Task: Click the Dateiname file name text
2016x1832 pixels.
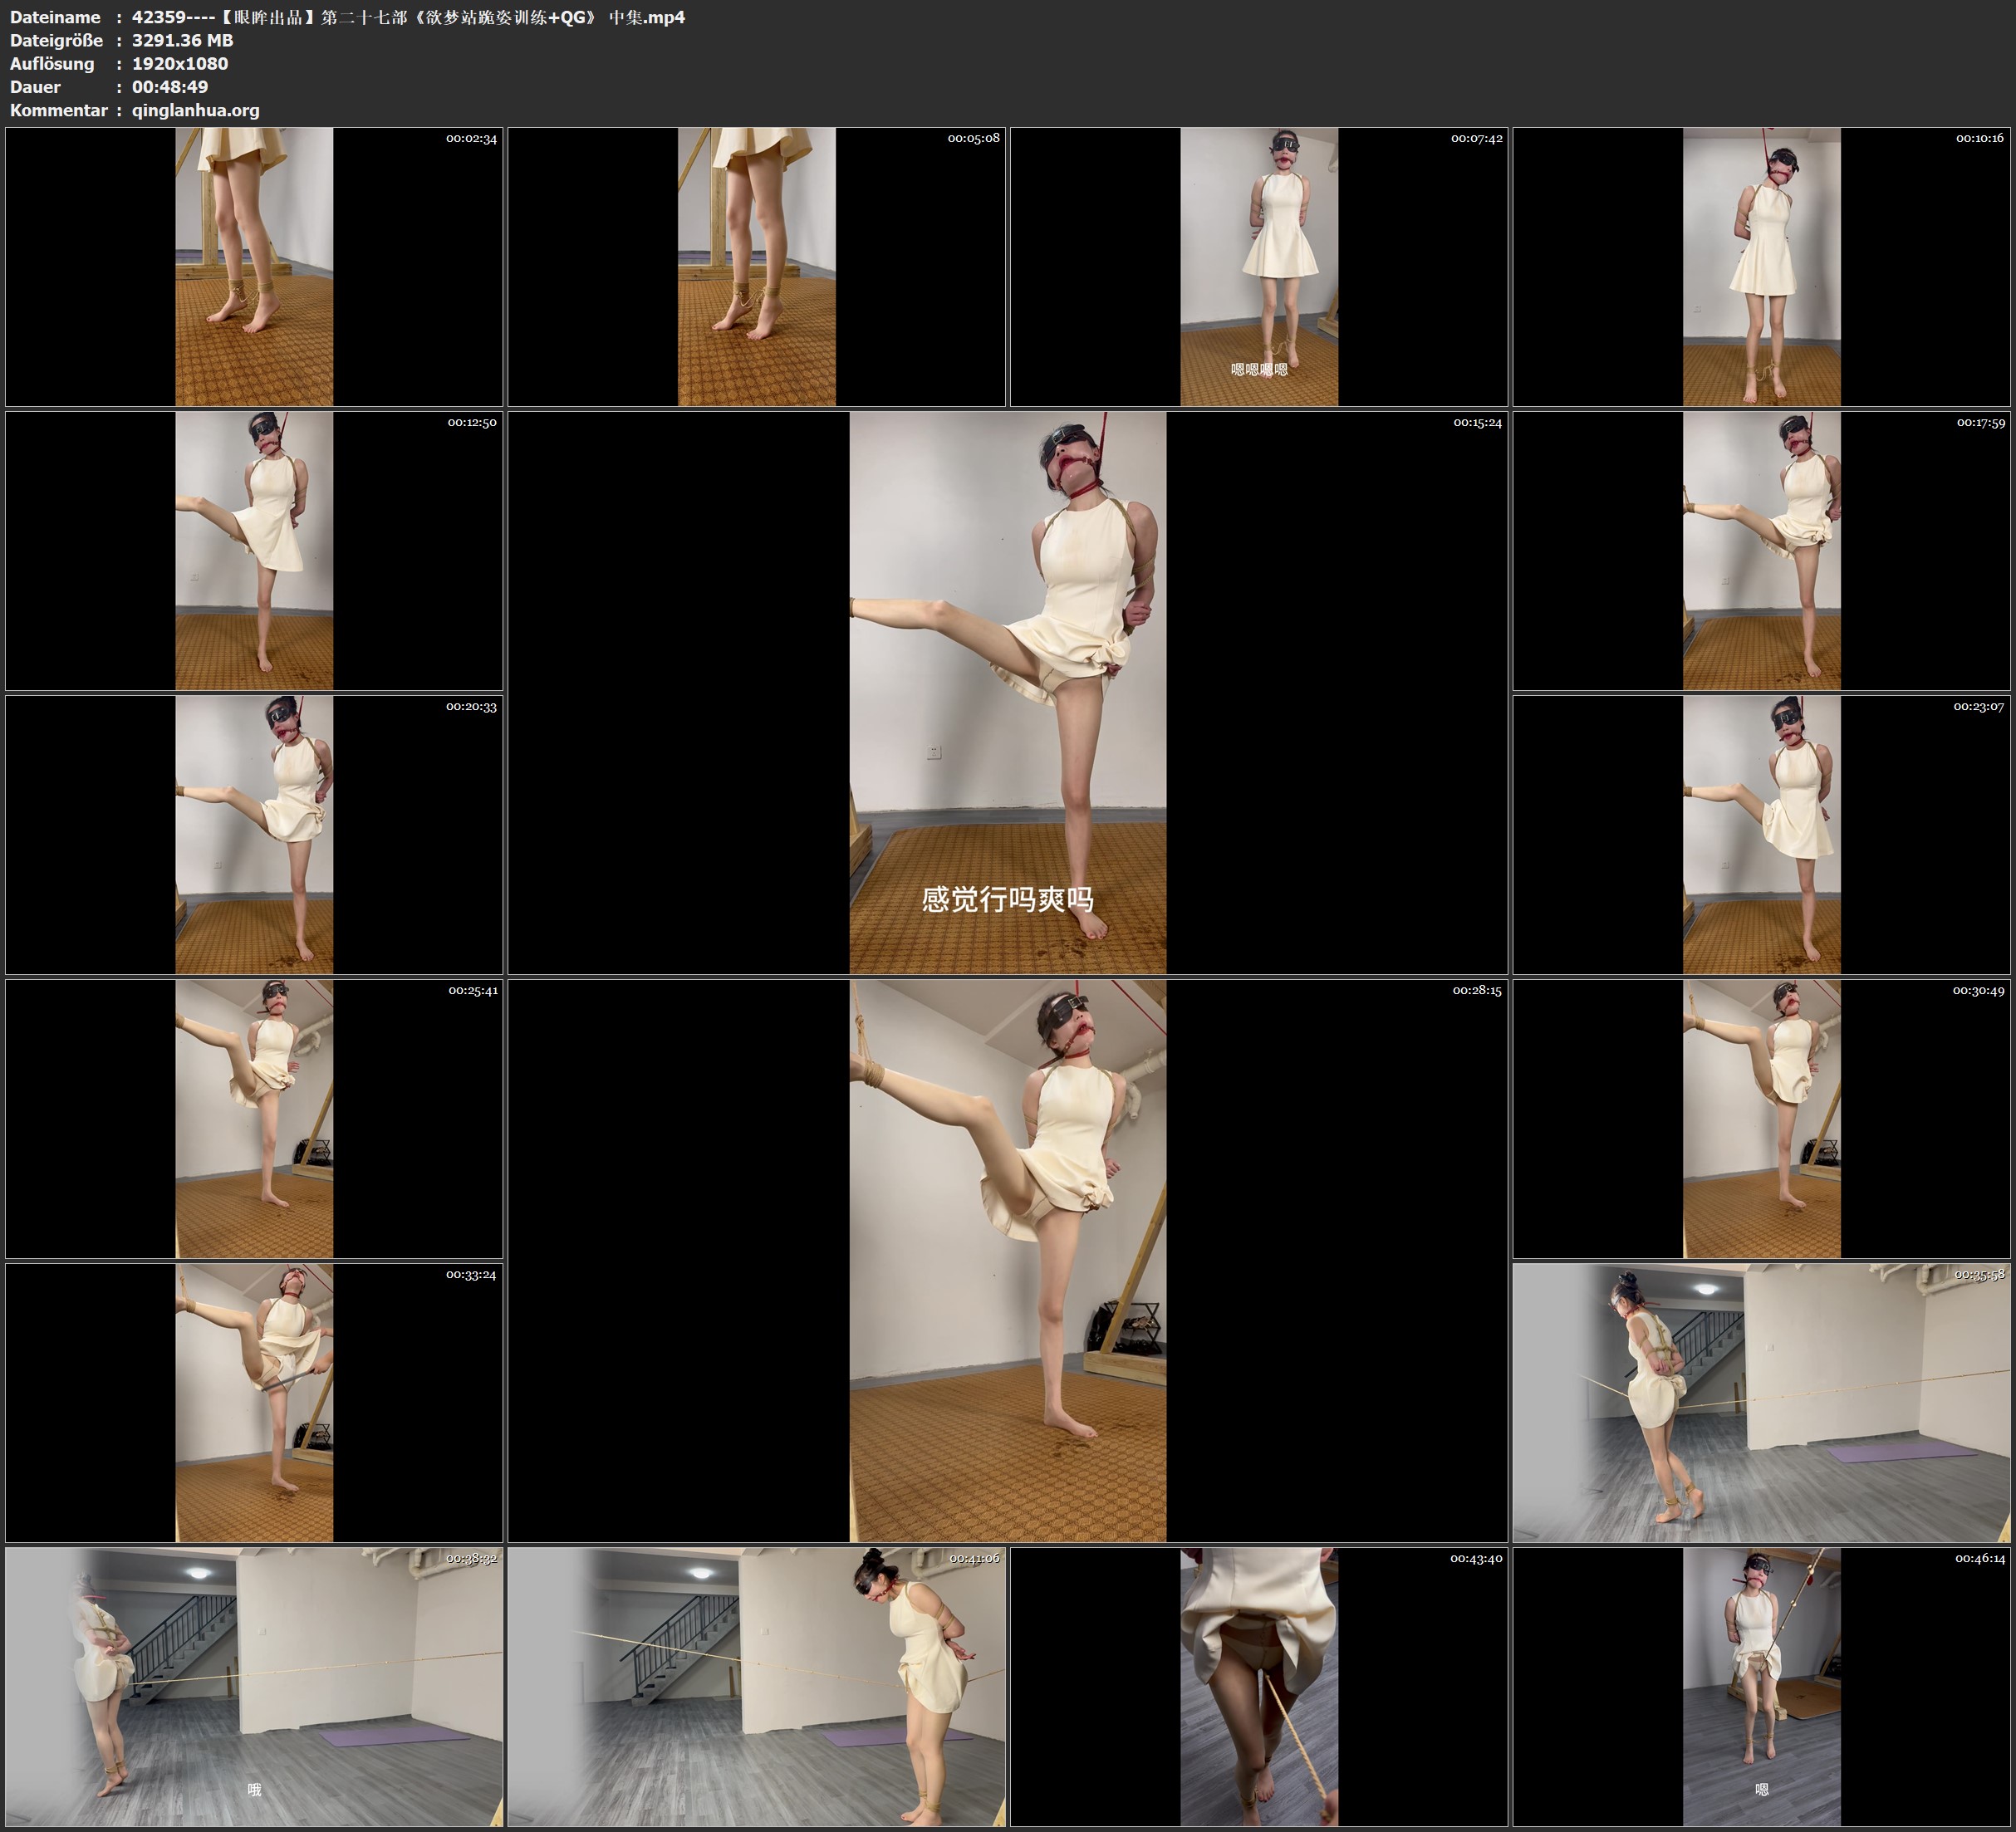Action: tap(408, 17)
